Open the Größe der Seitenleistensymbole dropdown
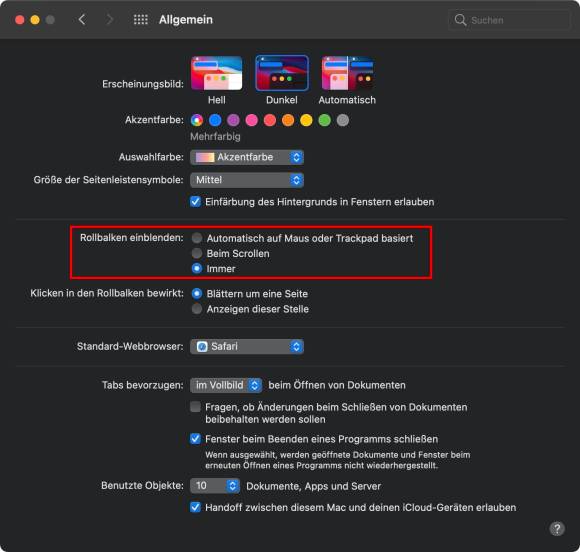580x552 pixels. point(247,180)
